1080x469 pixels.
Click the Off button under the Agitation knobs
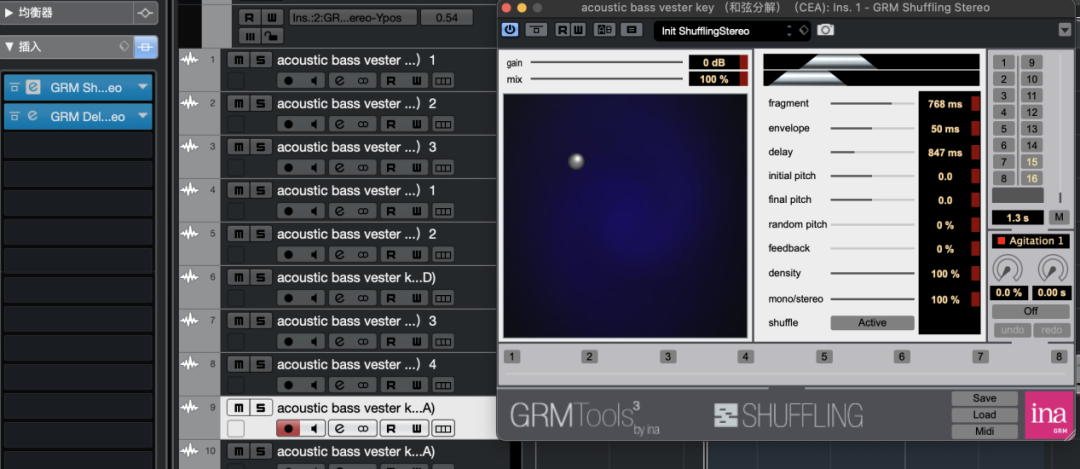tap(1030, 311)
